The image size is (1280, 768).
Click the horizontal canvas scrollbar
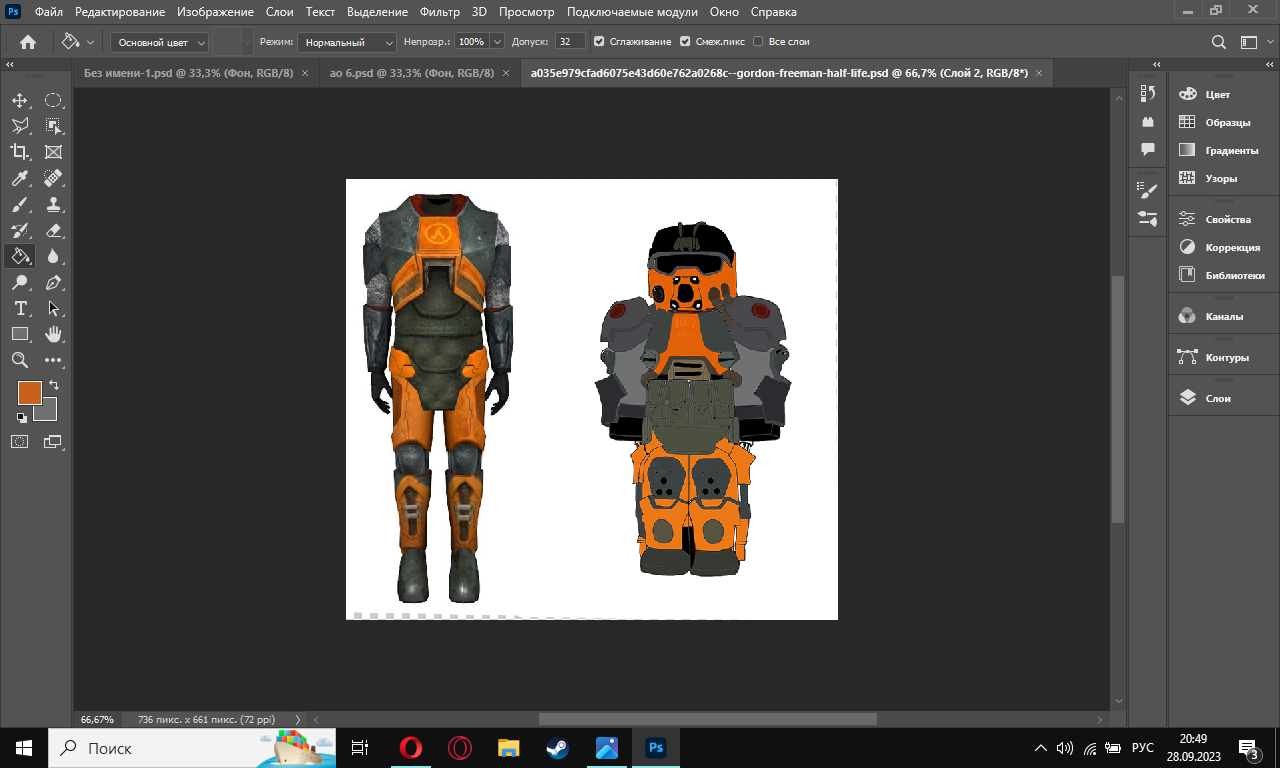coord(708,719)
